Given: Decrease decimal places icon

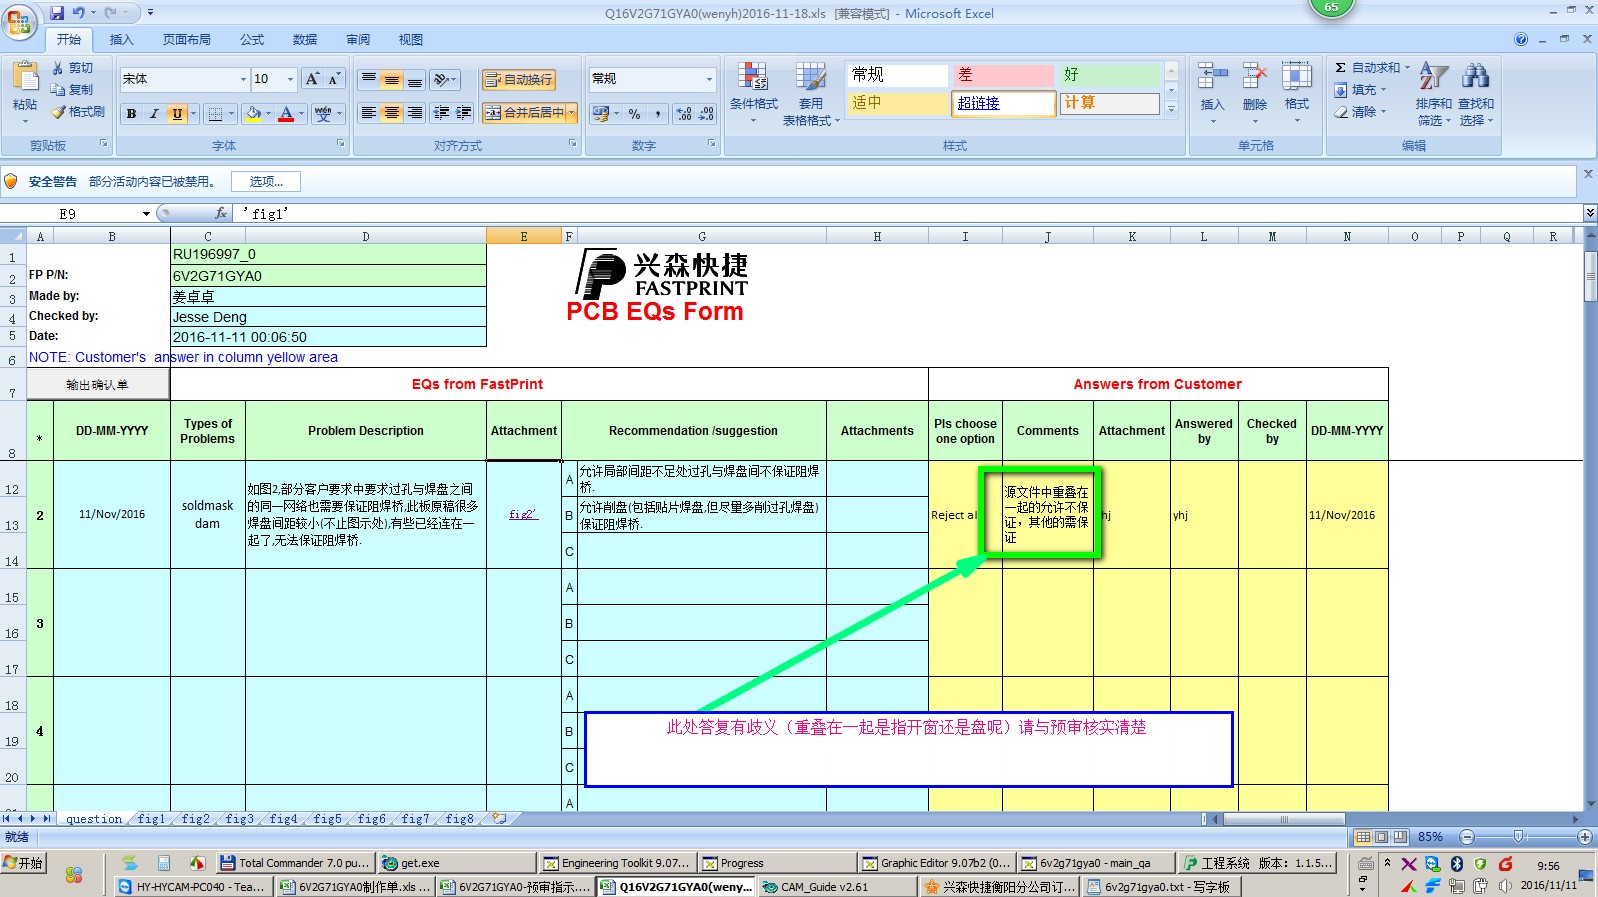Looking at the screenshot, I should pos(706,114).
